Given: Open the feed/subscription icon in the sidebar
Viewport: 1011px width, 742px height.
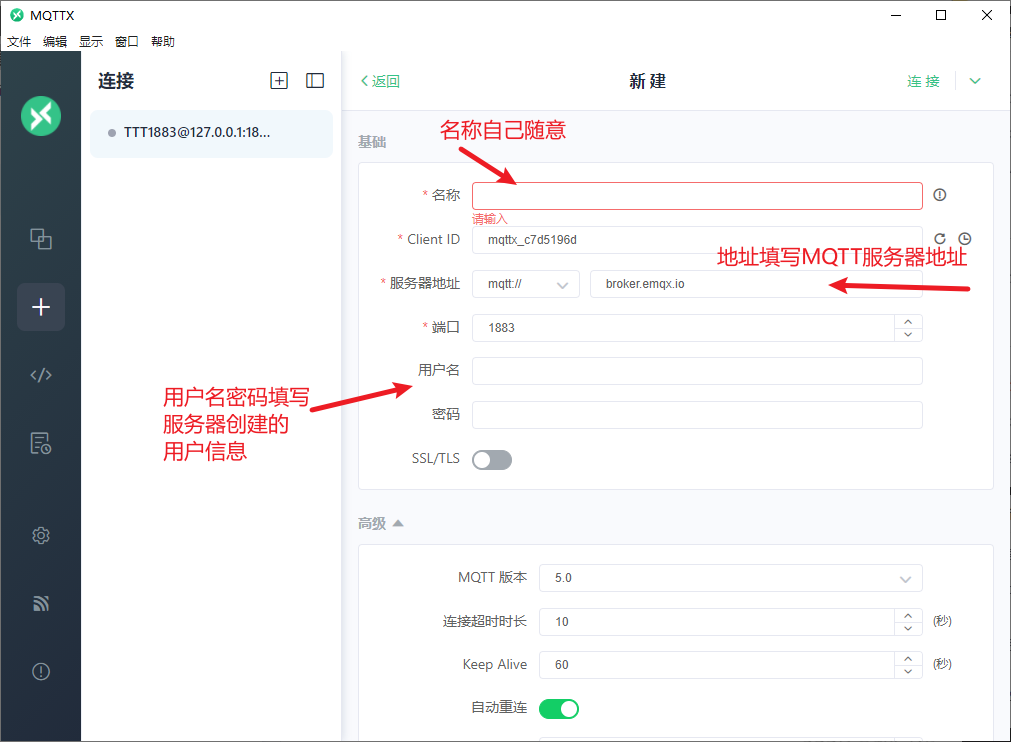Looking at the screenshot, I should tap(41, 603).
